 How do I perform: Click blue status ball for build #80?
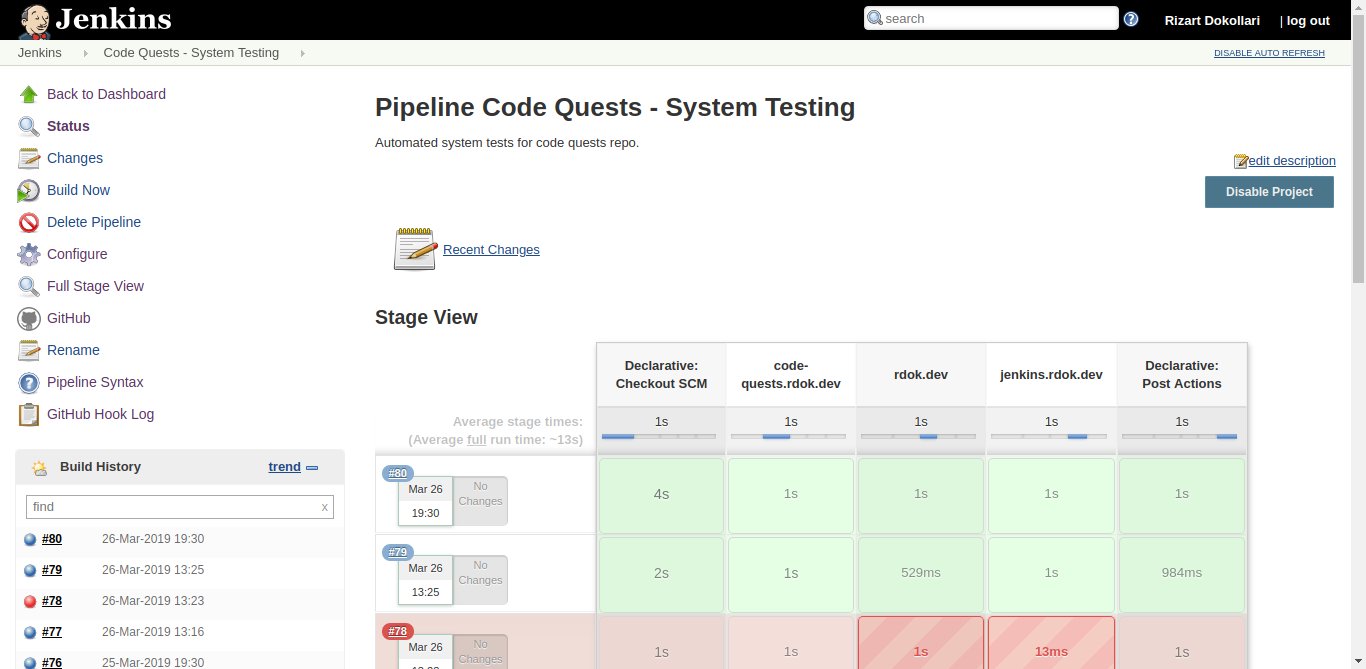[31, 540]
